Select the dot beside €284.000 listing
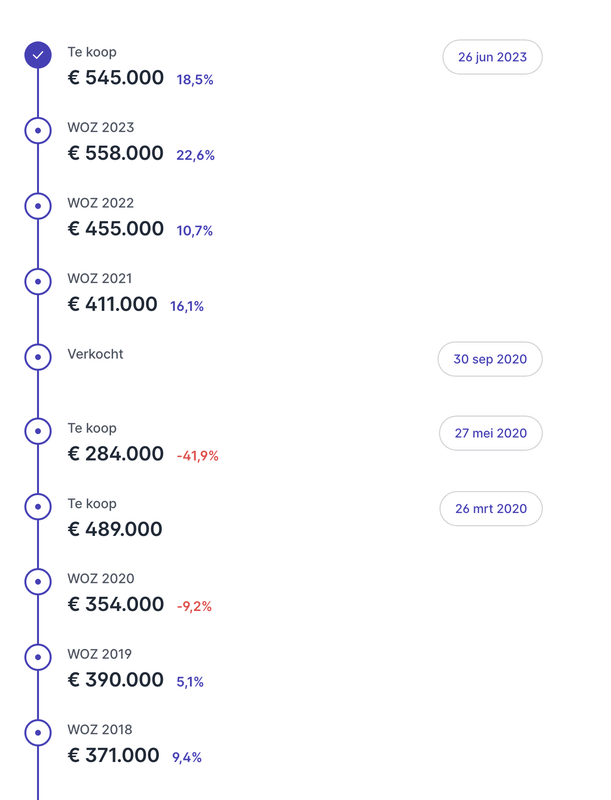The height and width of the screenshot is (800, 611). [x=38, y=431]
